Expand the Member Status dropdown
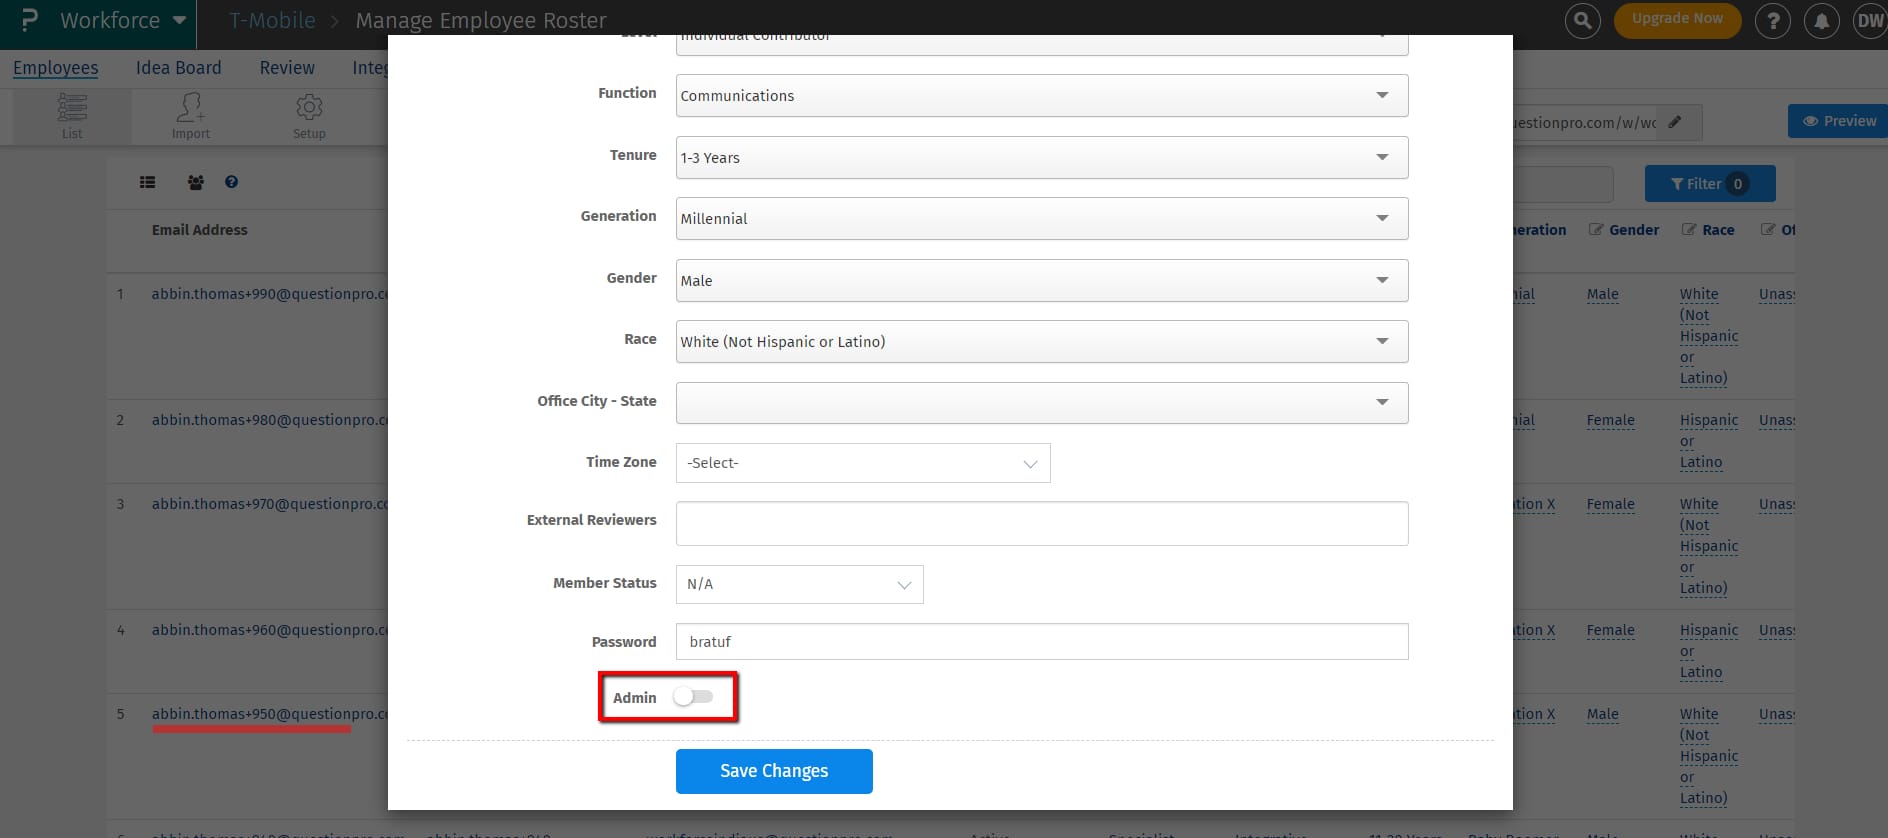 (x=799, y=584)
